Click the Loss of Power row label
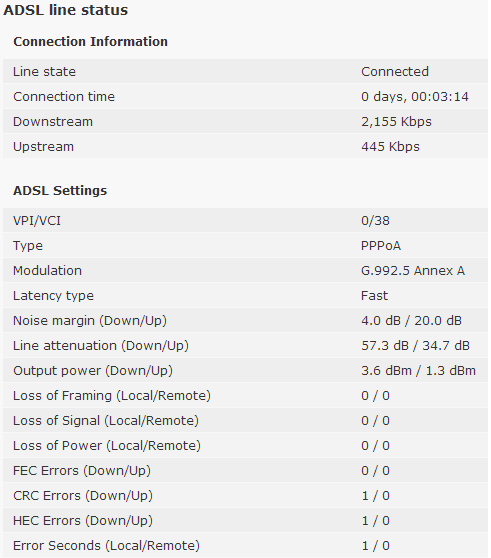The image size is (491, 558). (x=107, y=446)
